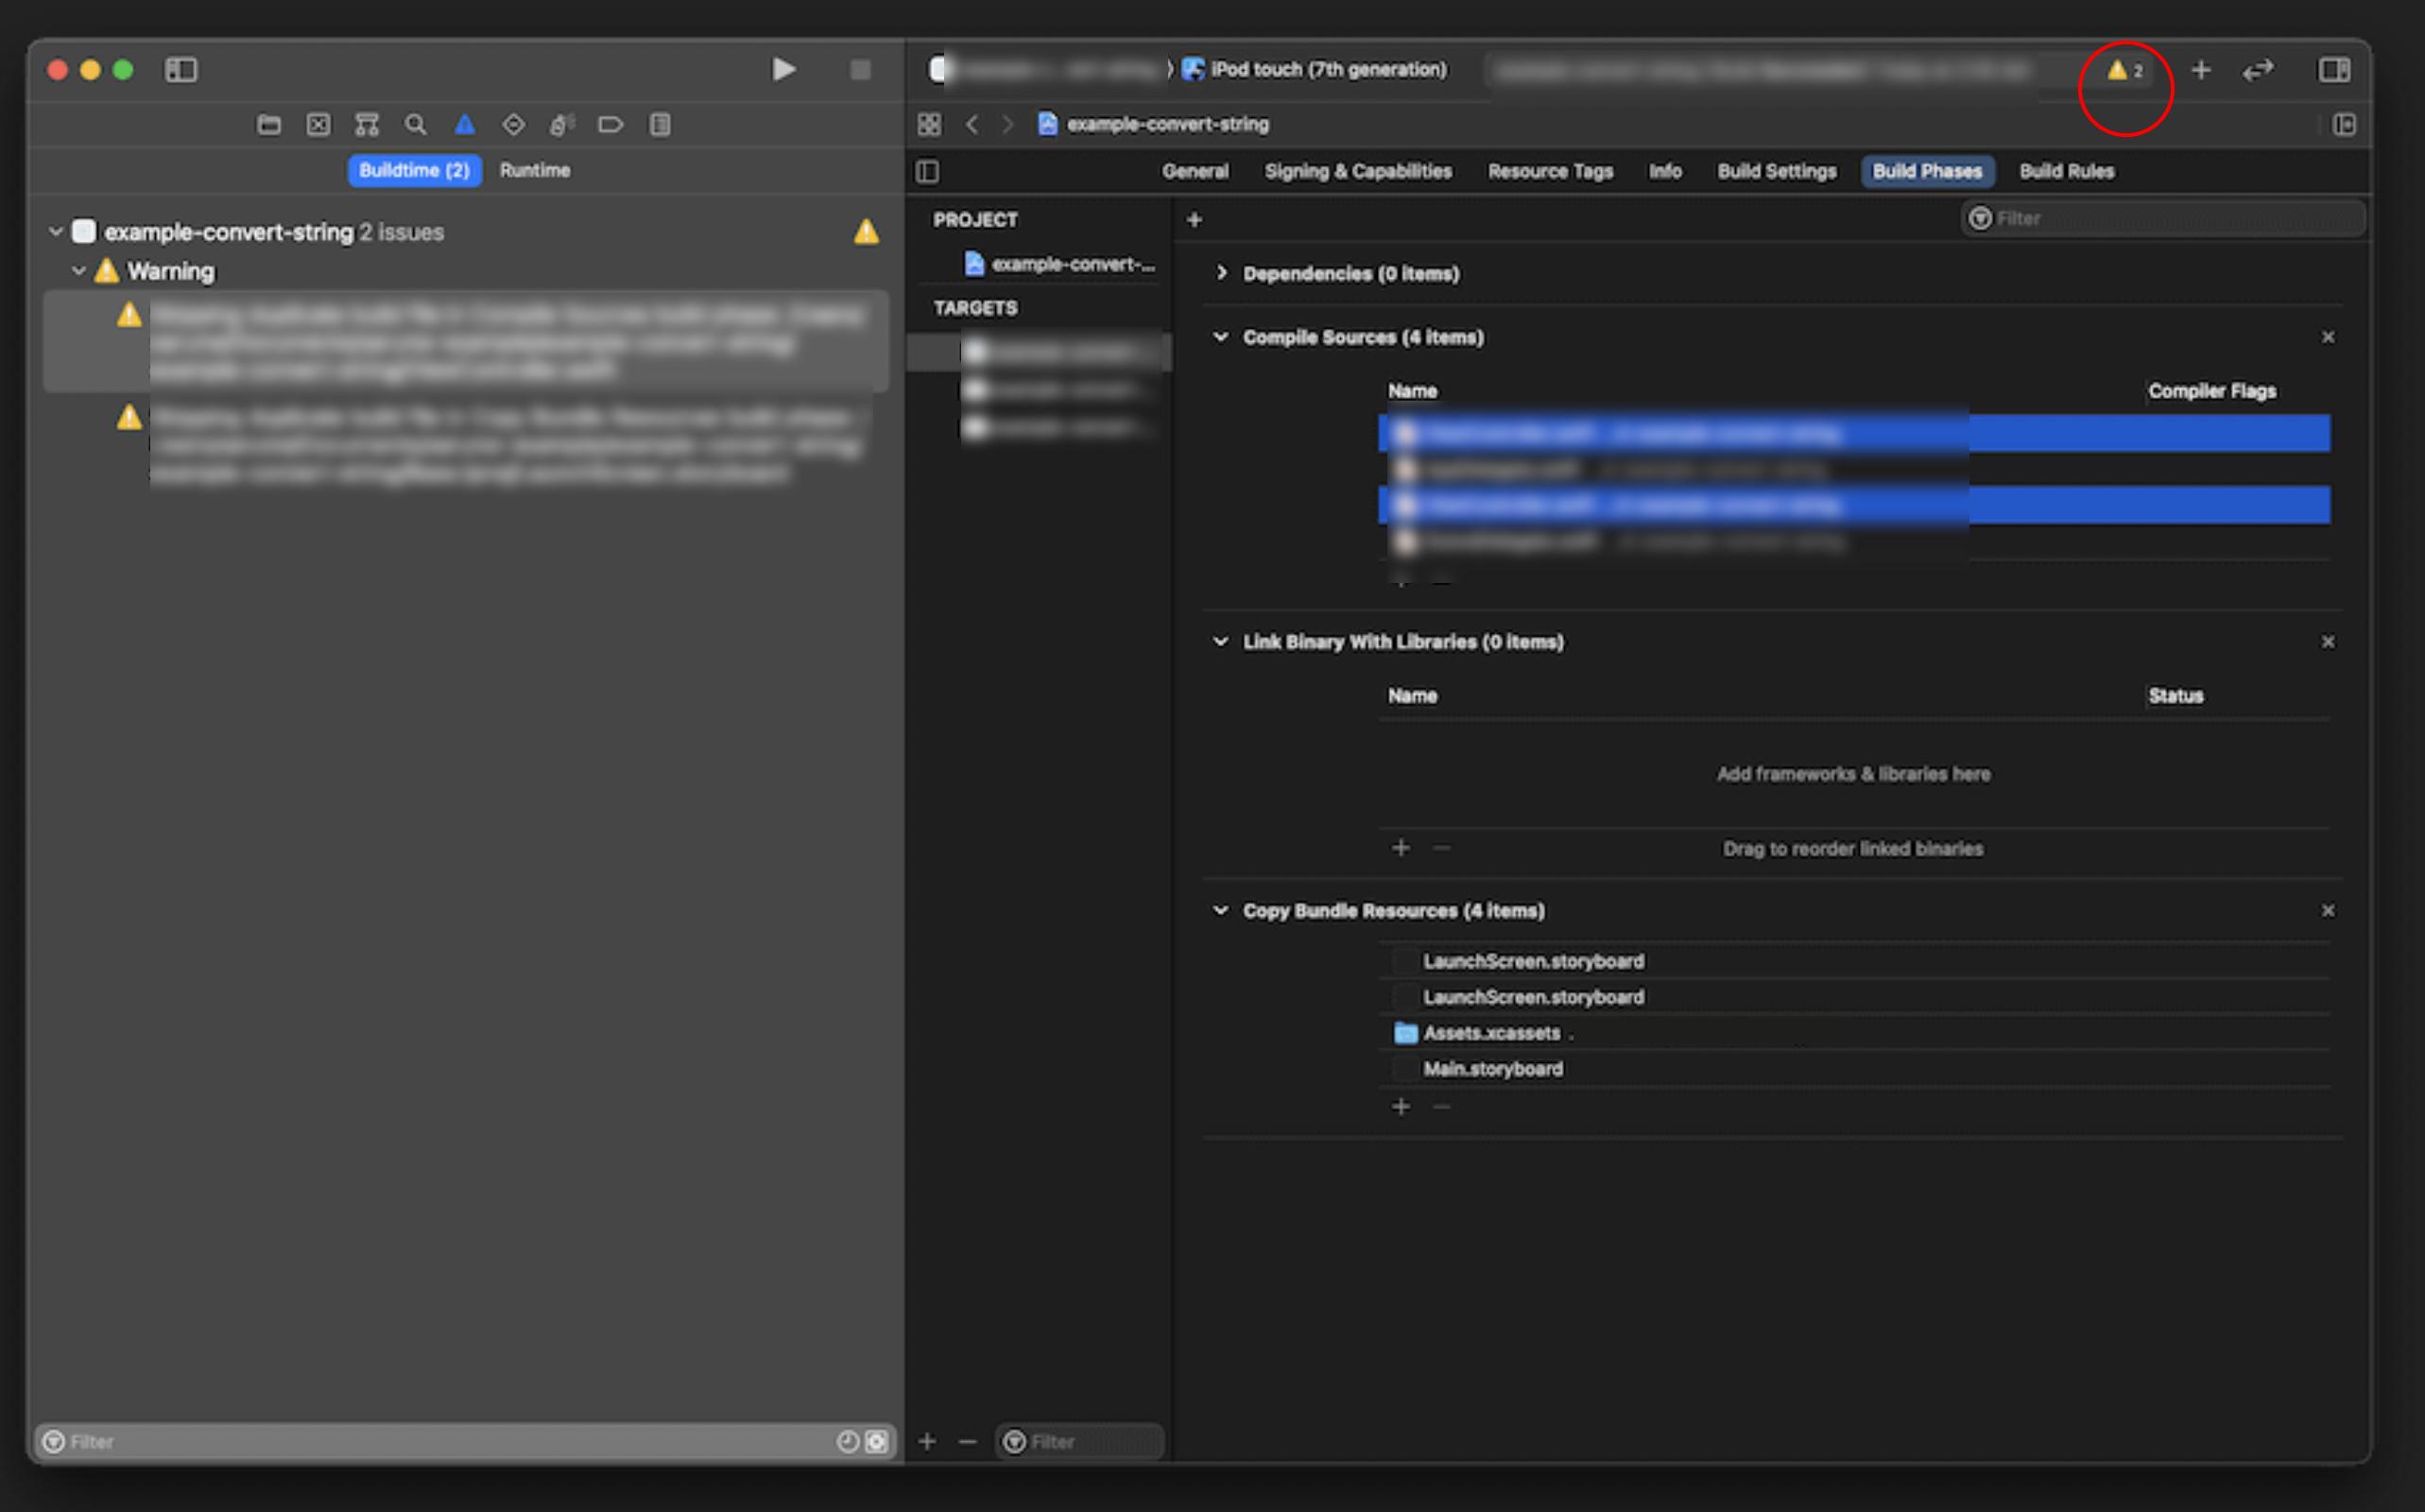Remove file from Copy Bundle Resources
Screen dimensions: 2425x1512
1441,1107
